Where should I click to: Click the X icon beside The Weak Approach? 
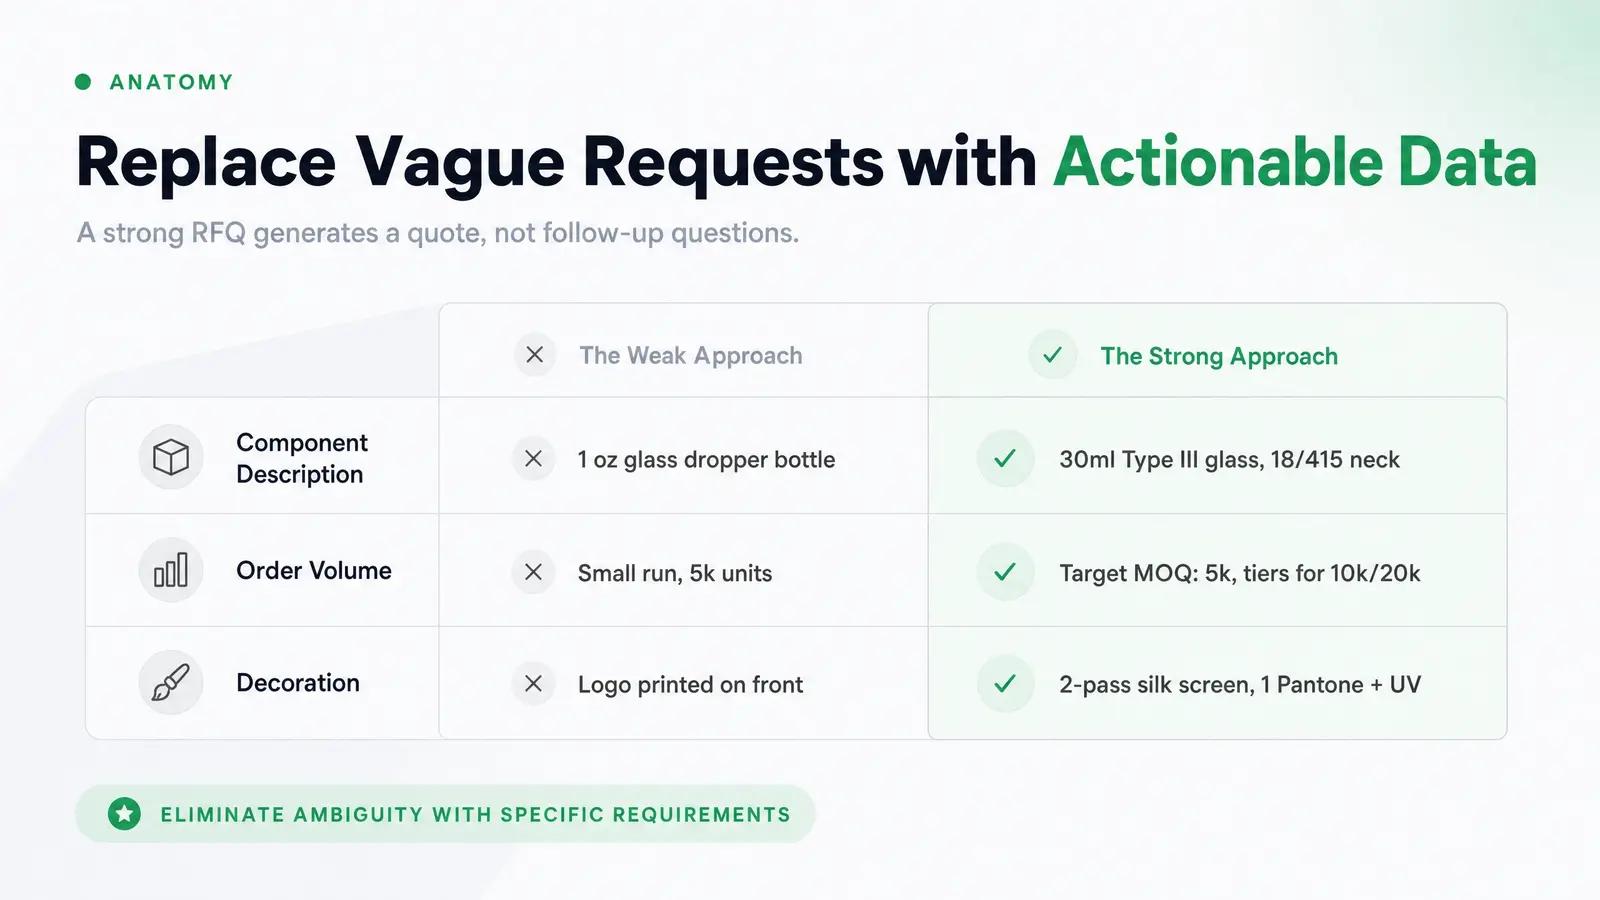[535, 355]
